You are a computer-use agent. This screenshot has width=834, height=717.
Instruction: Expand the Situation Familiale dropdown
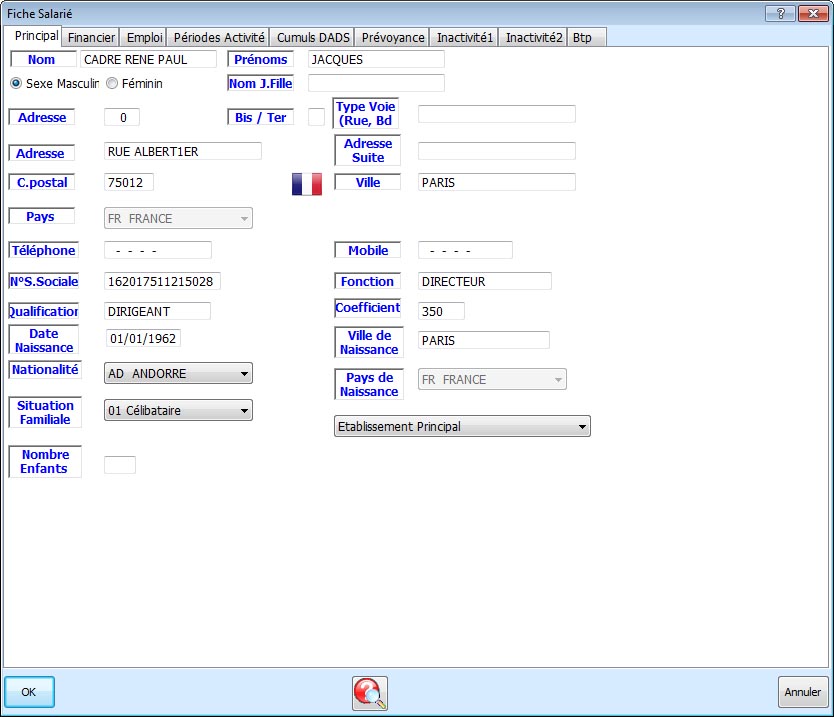tap(178, 411)
